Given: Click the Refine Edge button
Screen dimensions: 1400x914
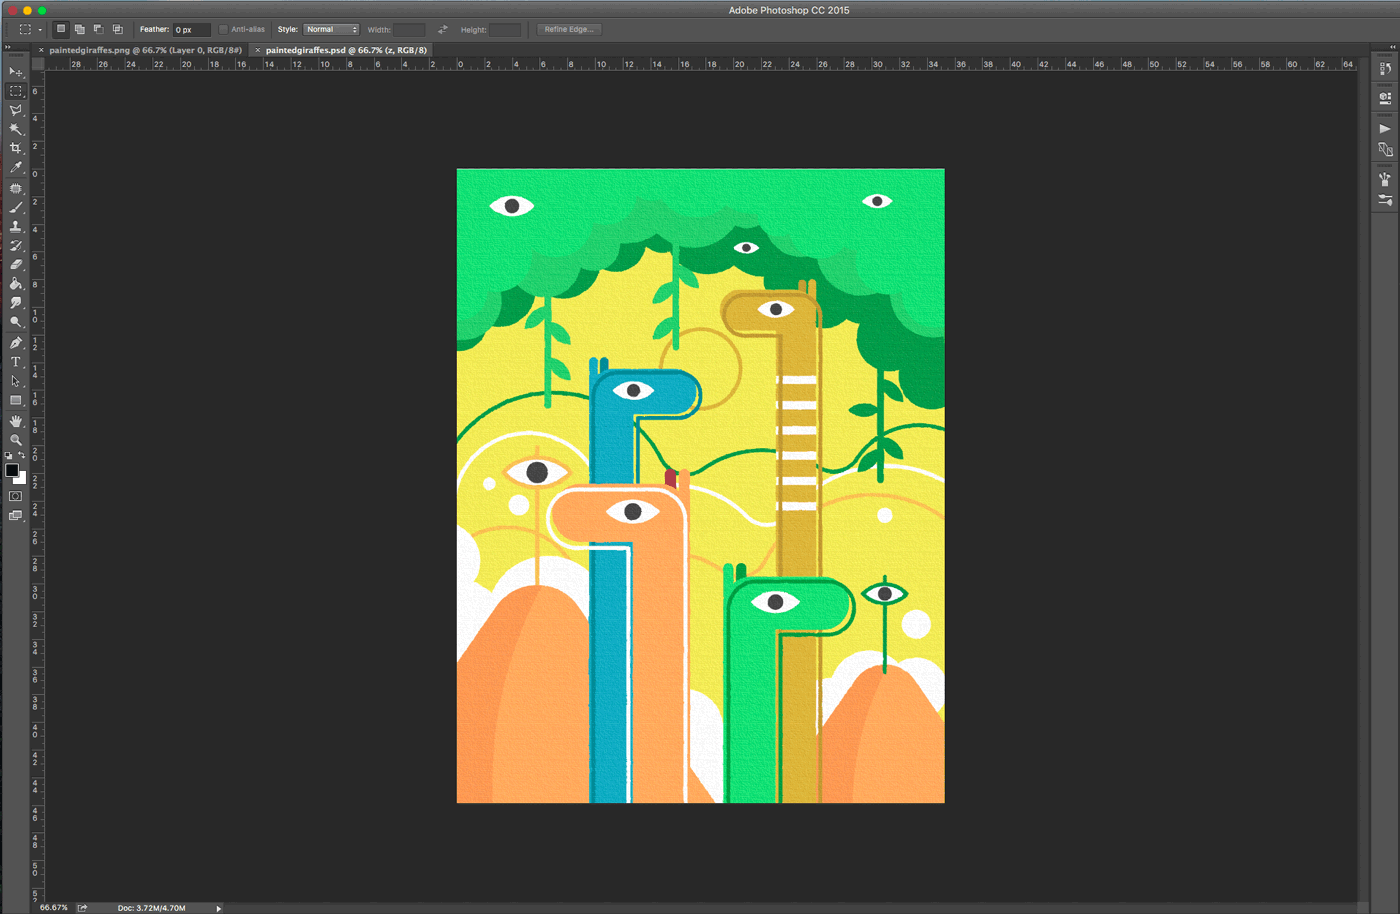Looking at the screenshot, I should click(x=569, y=29).
